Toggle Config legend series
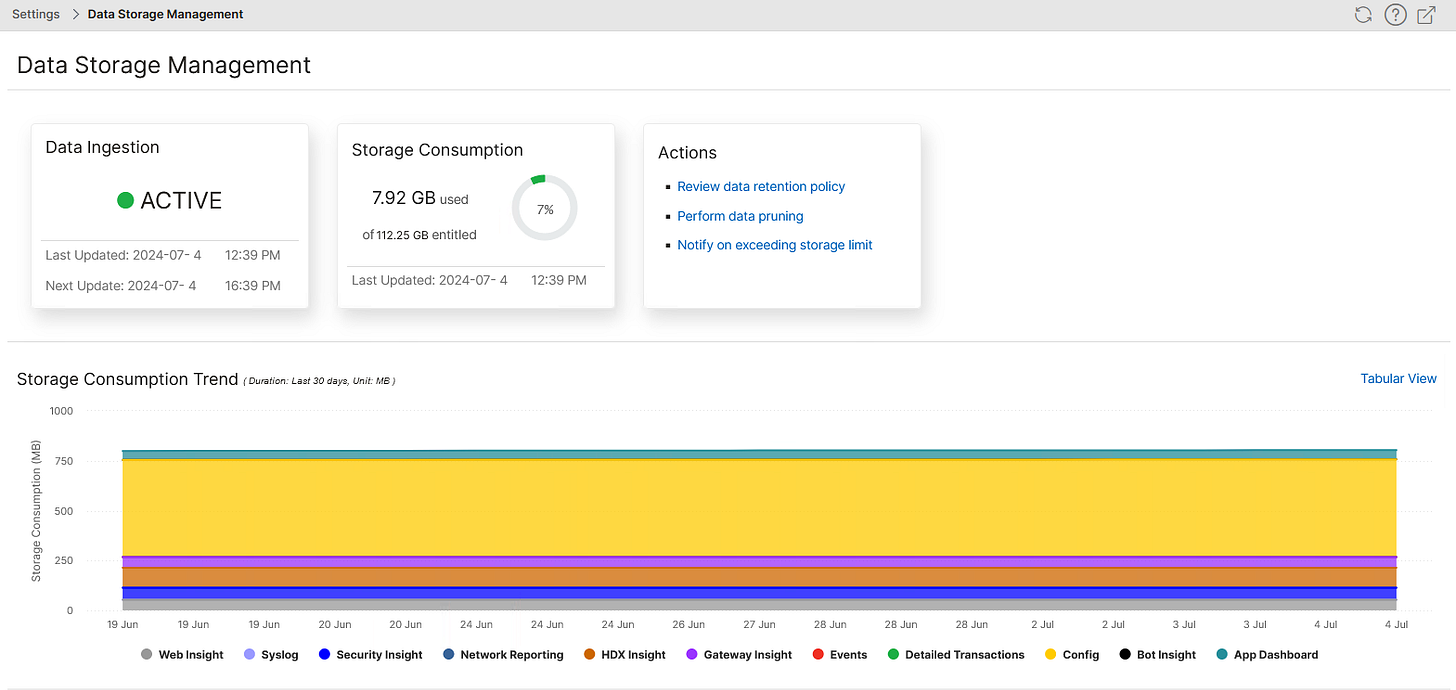The image size is (1456, 690). (x=1071, y=655)
